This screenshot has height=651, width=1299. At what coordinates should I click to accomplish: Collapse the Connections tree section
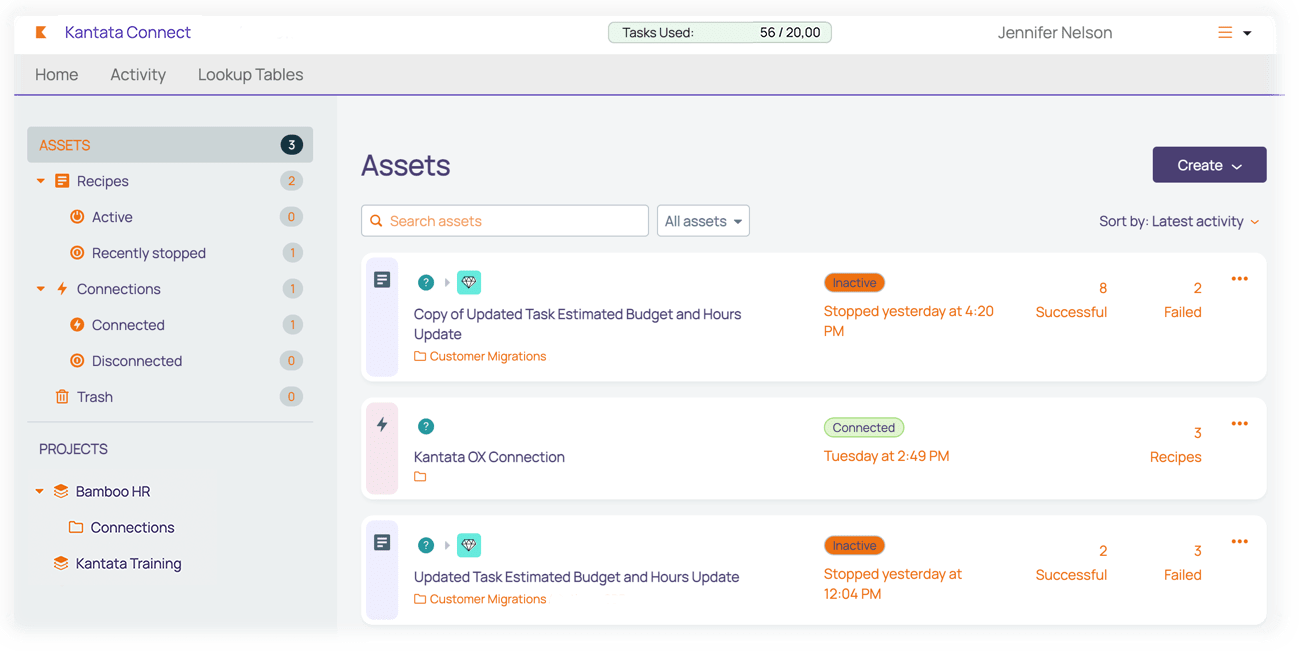(41, 289)
